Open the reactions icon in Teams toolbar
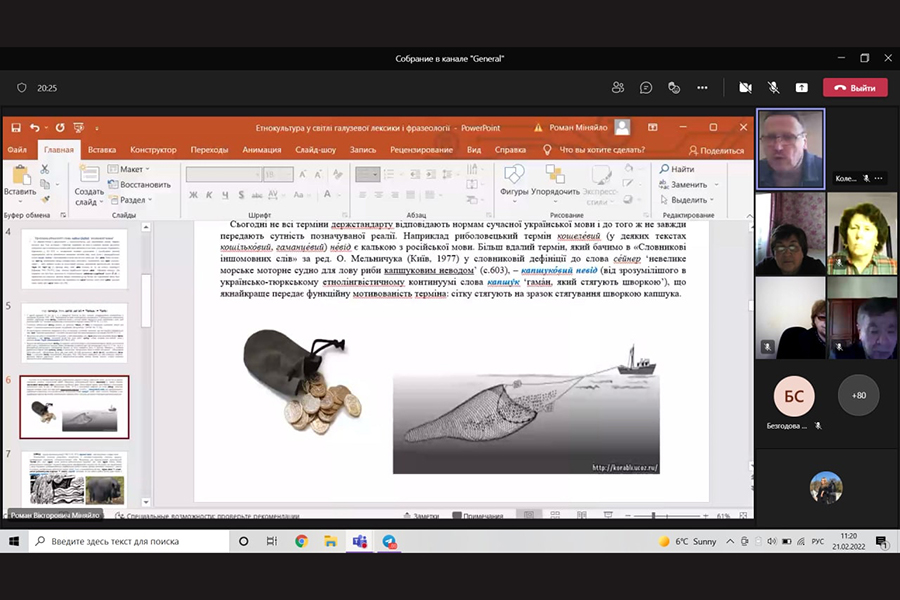Viewport: 900px width, 600px height. [674, 88]
